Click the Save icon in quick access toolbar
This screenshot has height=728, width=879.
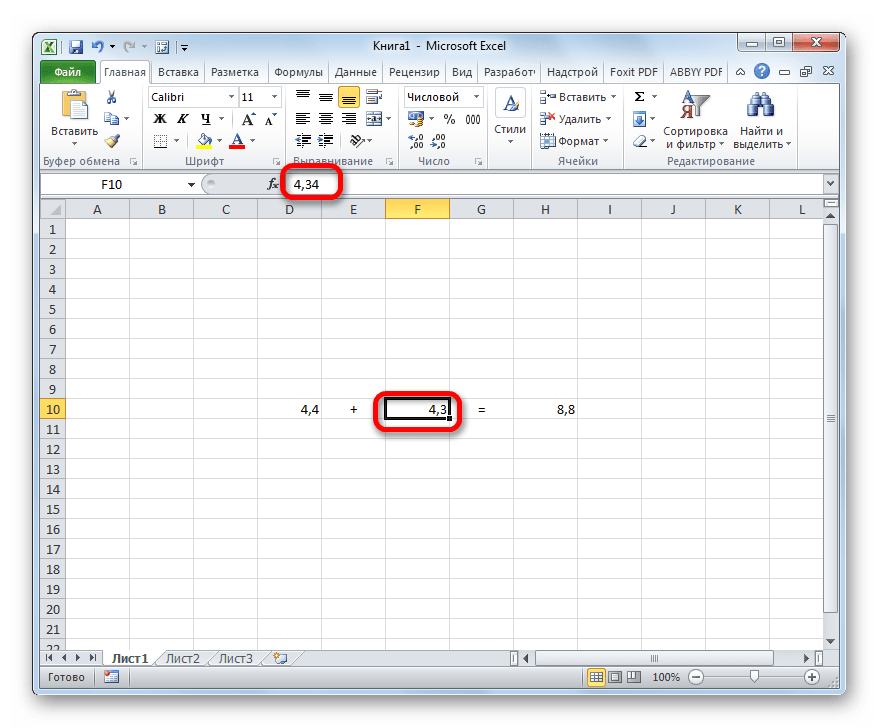click(x=76, y=46)
